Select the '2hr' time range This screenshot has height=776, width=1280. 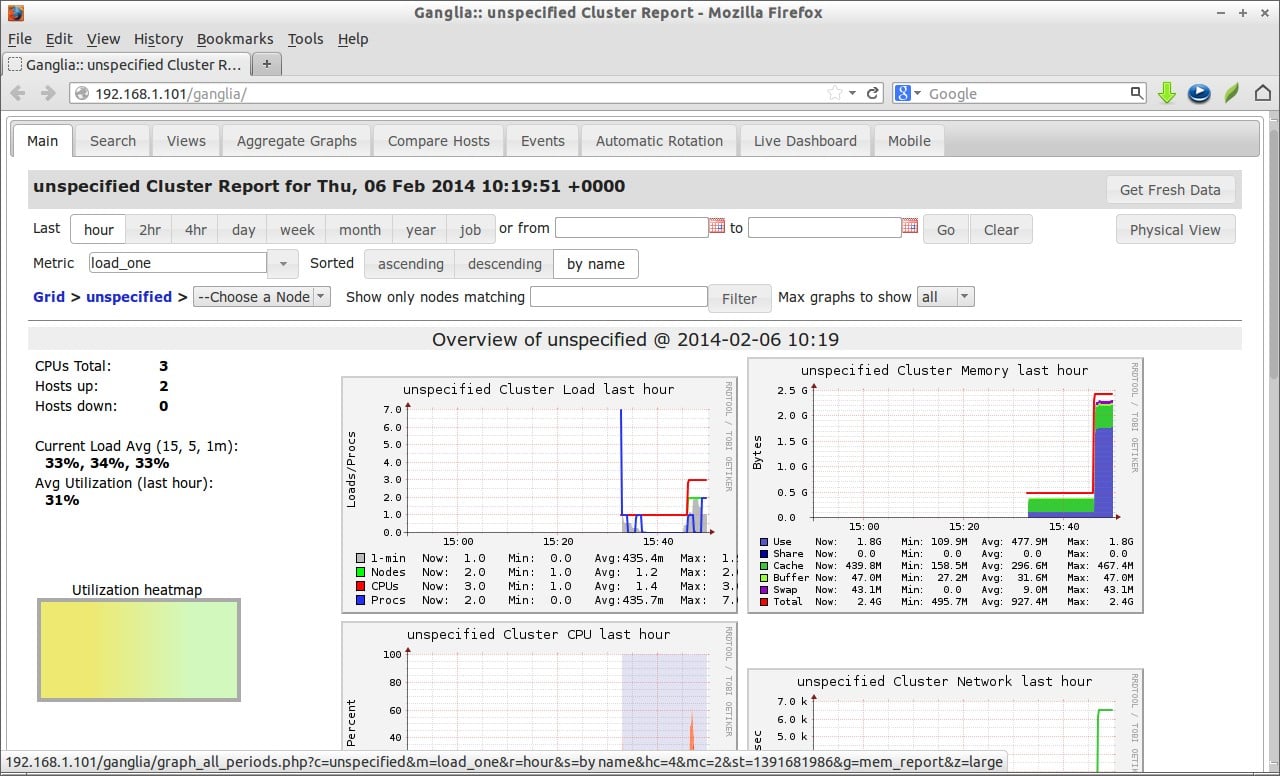click(x=149, y=229)
